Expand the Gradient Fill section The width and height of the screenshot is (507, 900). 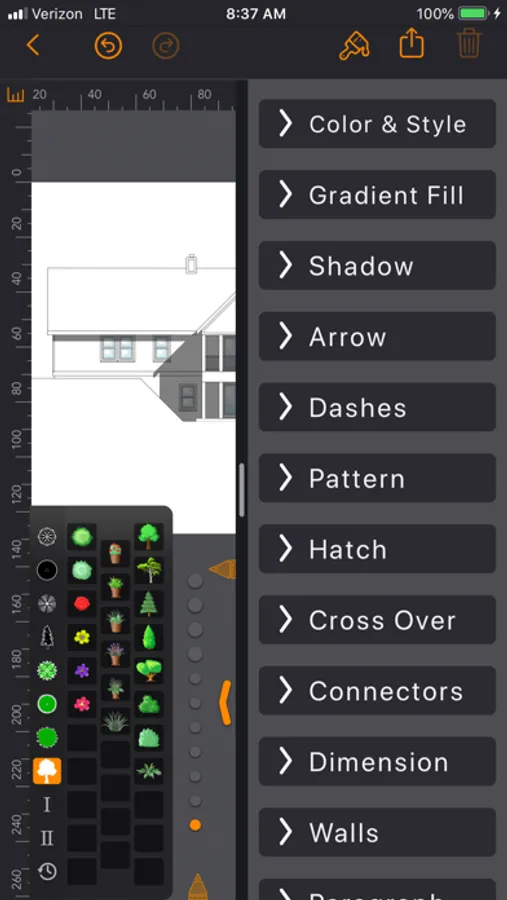tap(377, 195)
